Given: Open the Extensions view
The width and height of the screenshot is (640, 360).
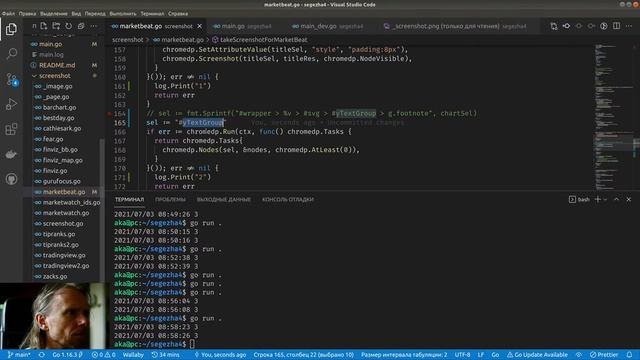Looking at the screenshot, I should pos(11,129).
